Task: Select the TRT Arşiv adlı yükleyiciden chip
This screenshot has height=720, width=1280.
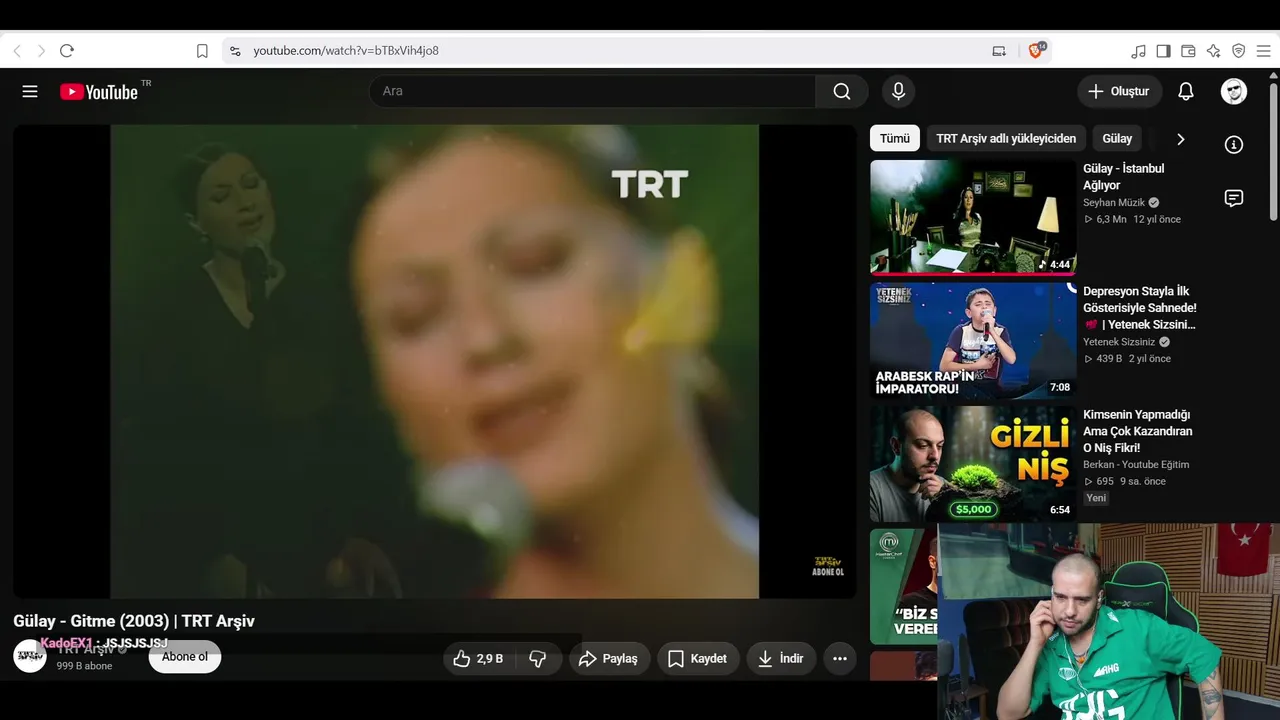Action: pyautogui.click(x=1006, y=139)
